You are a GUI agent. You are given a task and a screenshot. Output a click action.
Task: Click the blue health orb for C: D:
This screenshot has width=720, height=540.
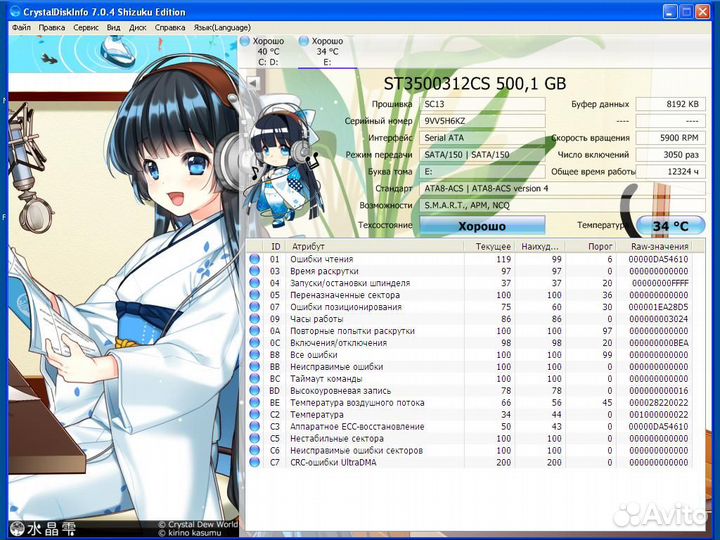[245, 41]
